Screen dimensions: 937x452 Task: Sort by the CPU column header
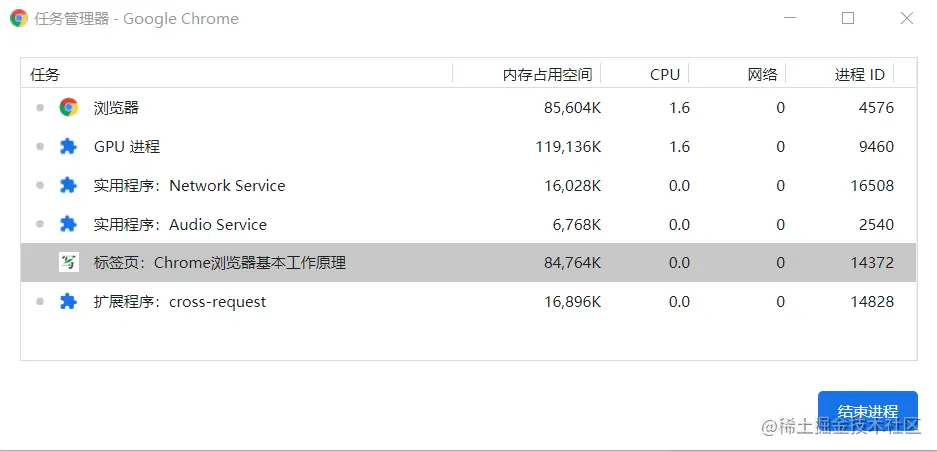[645, 74]
